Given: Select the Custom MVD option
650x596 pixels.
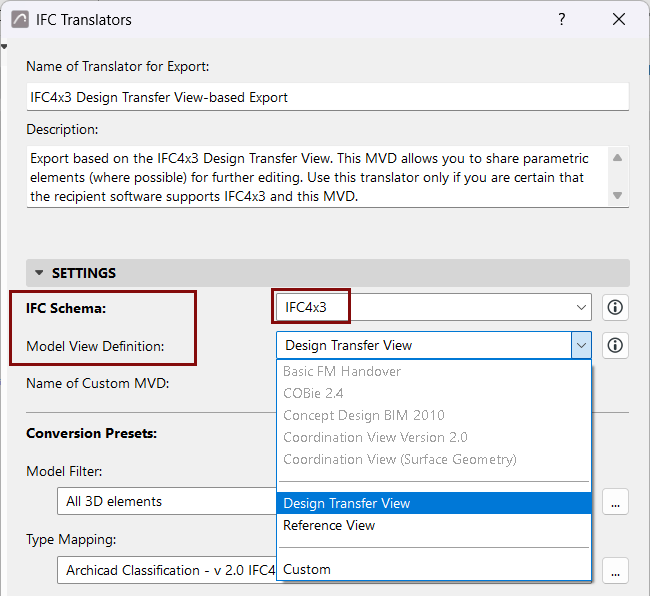Looking at the screenshot, I should click(x=434, y=569).
